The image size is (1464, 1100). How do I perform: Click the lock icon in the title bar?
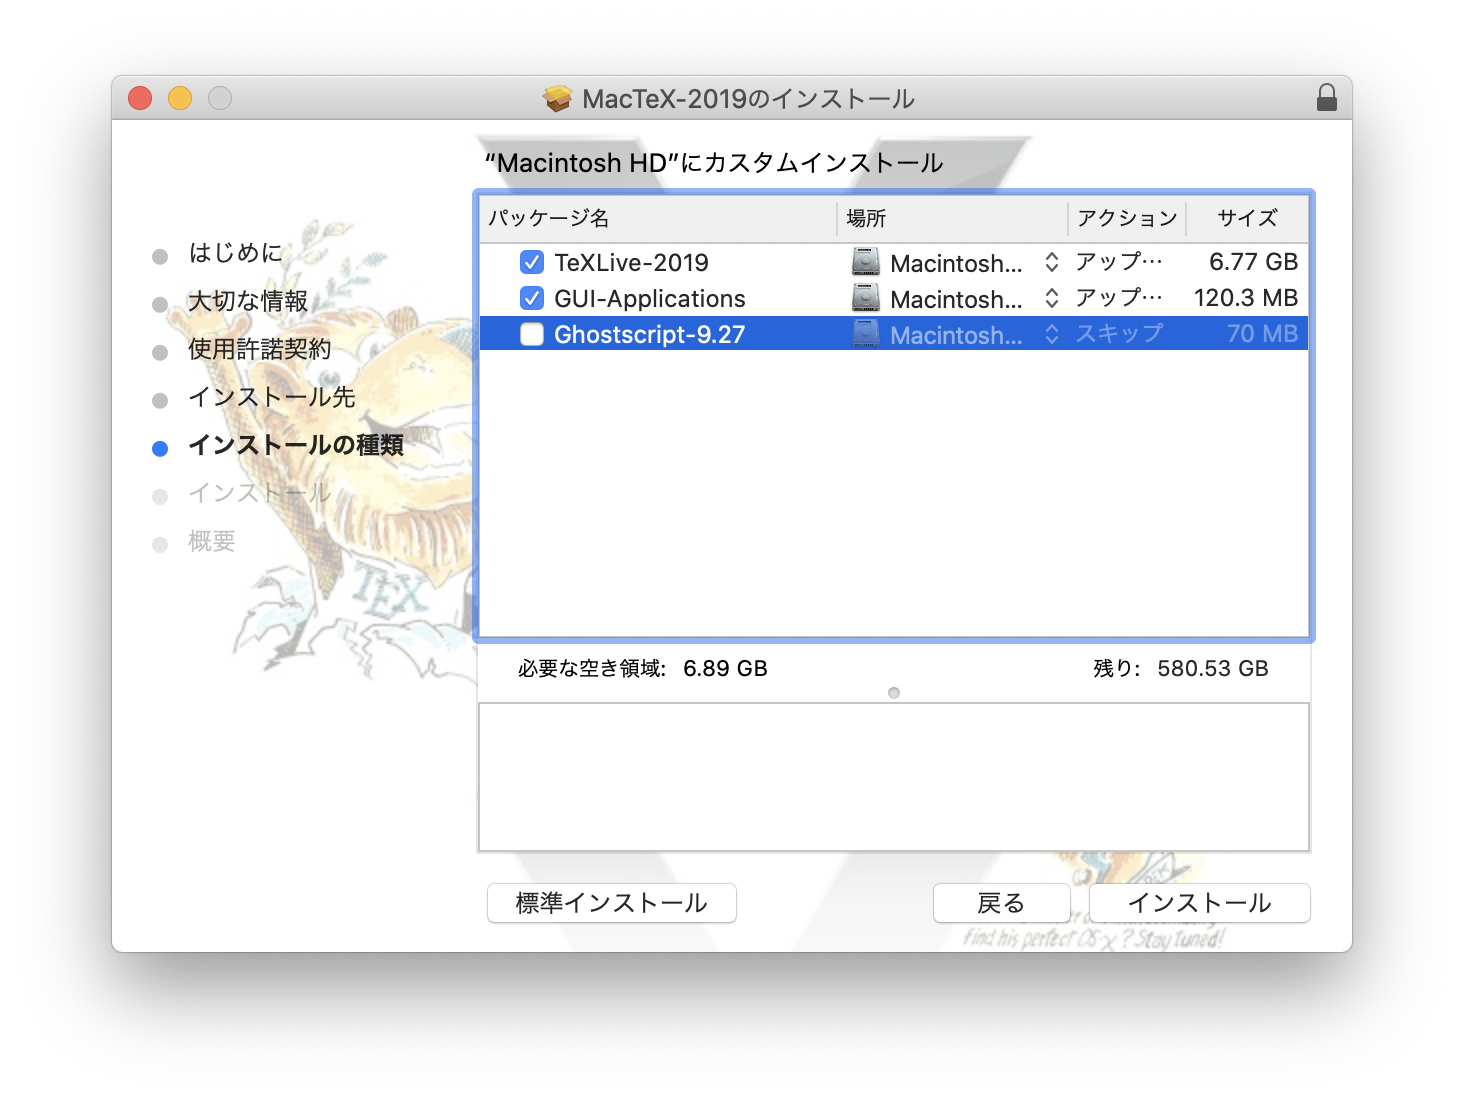click(x=1326, y=98)
